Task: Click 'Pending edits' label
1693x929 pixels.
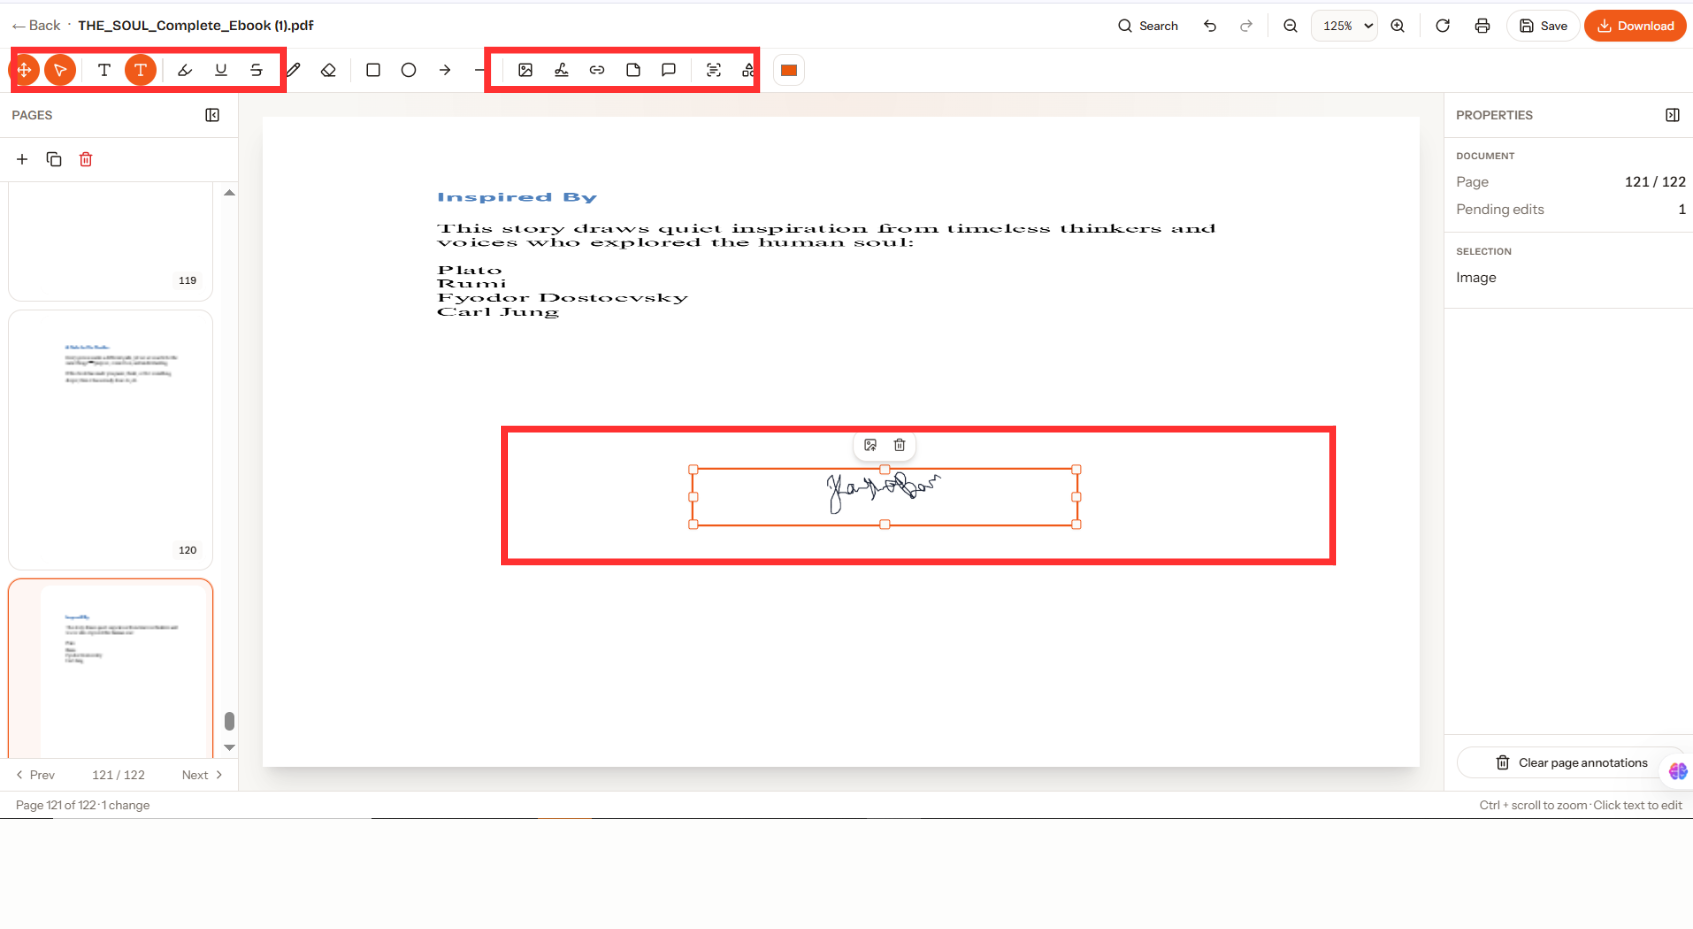Action: [1500, 209]
